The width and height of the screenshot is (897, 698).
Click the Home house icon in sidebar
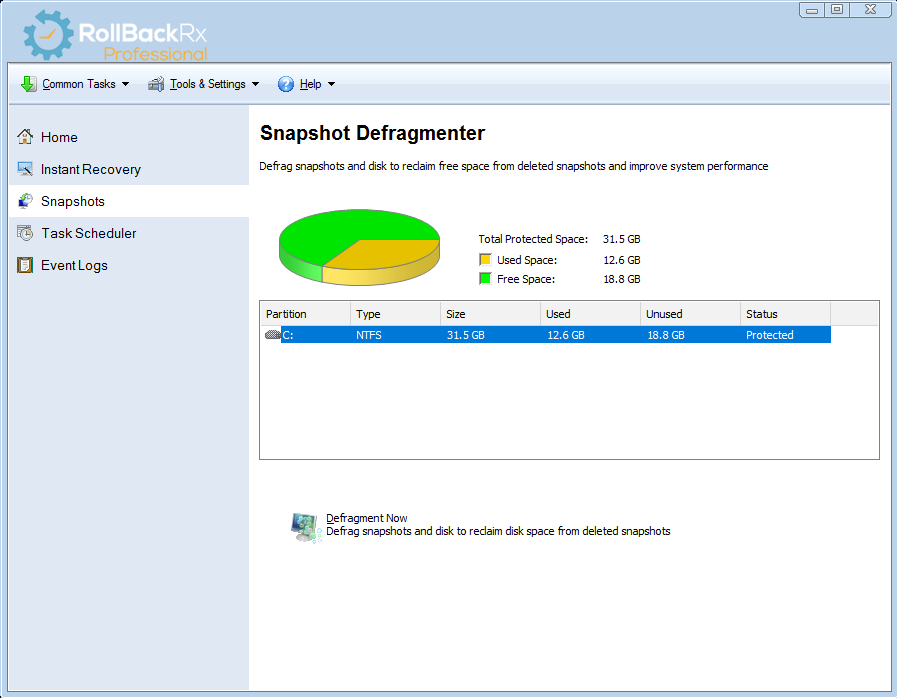tap(25, 137)
